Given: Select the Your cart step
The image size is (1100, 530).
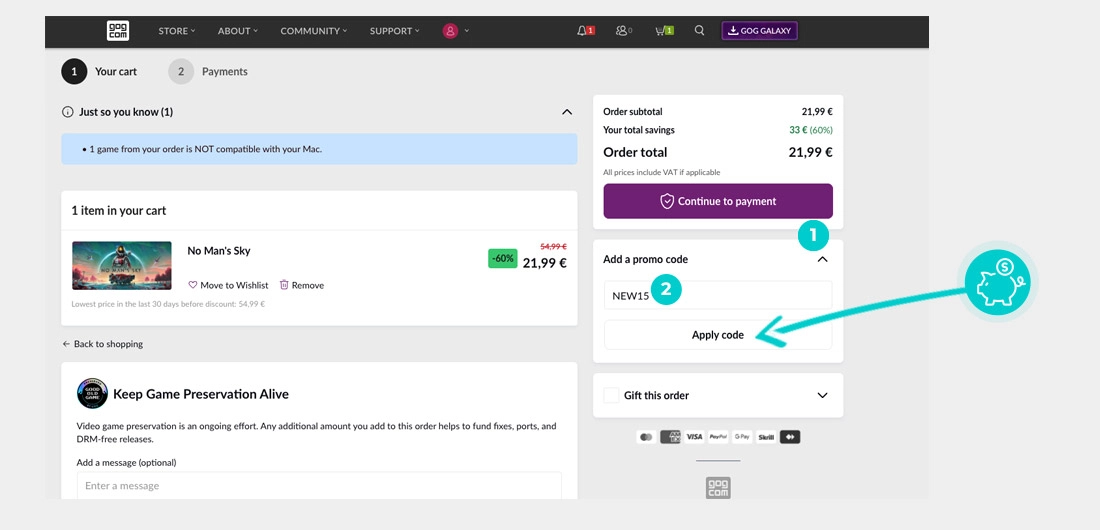Looking at the screenshot, I should [x=99, y=72].
